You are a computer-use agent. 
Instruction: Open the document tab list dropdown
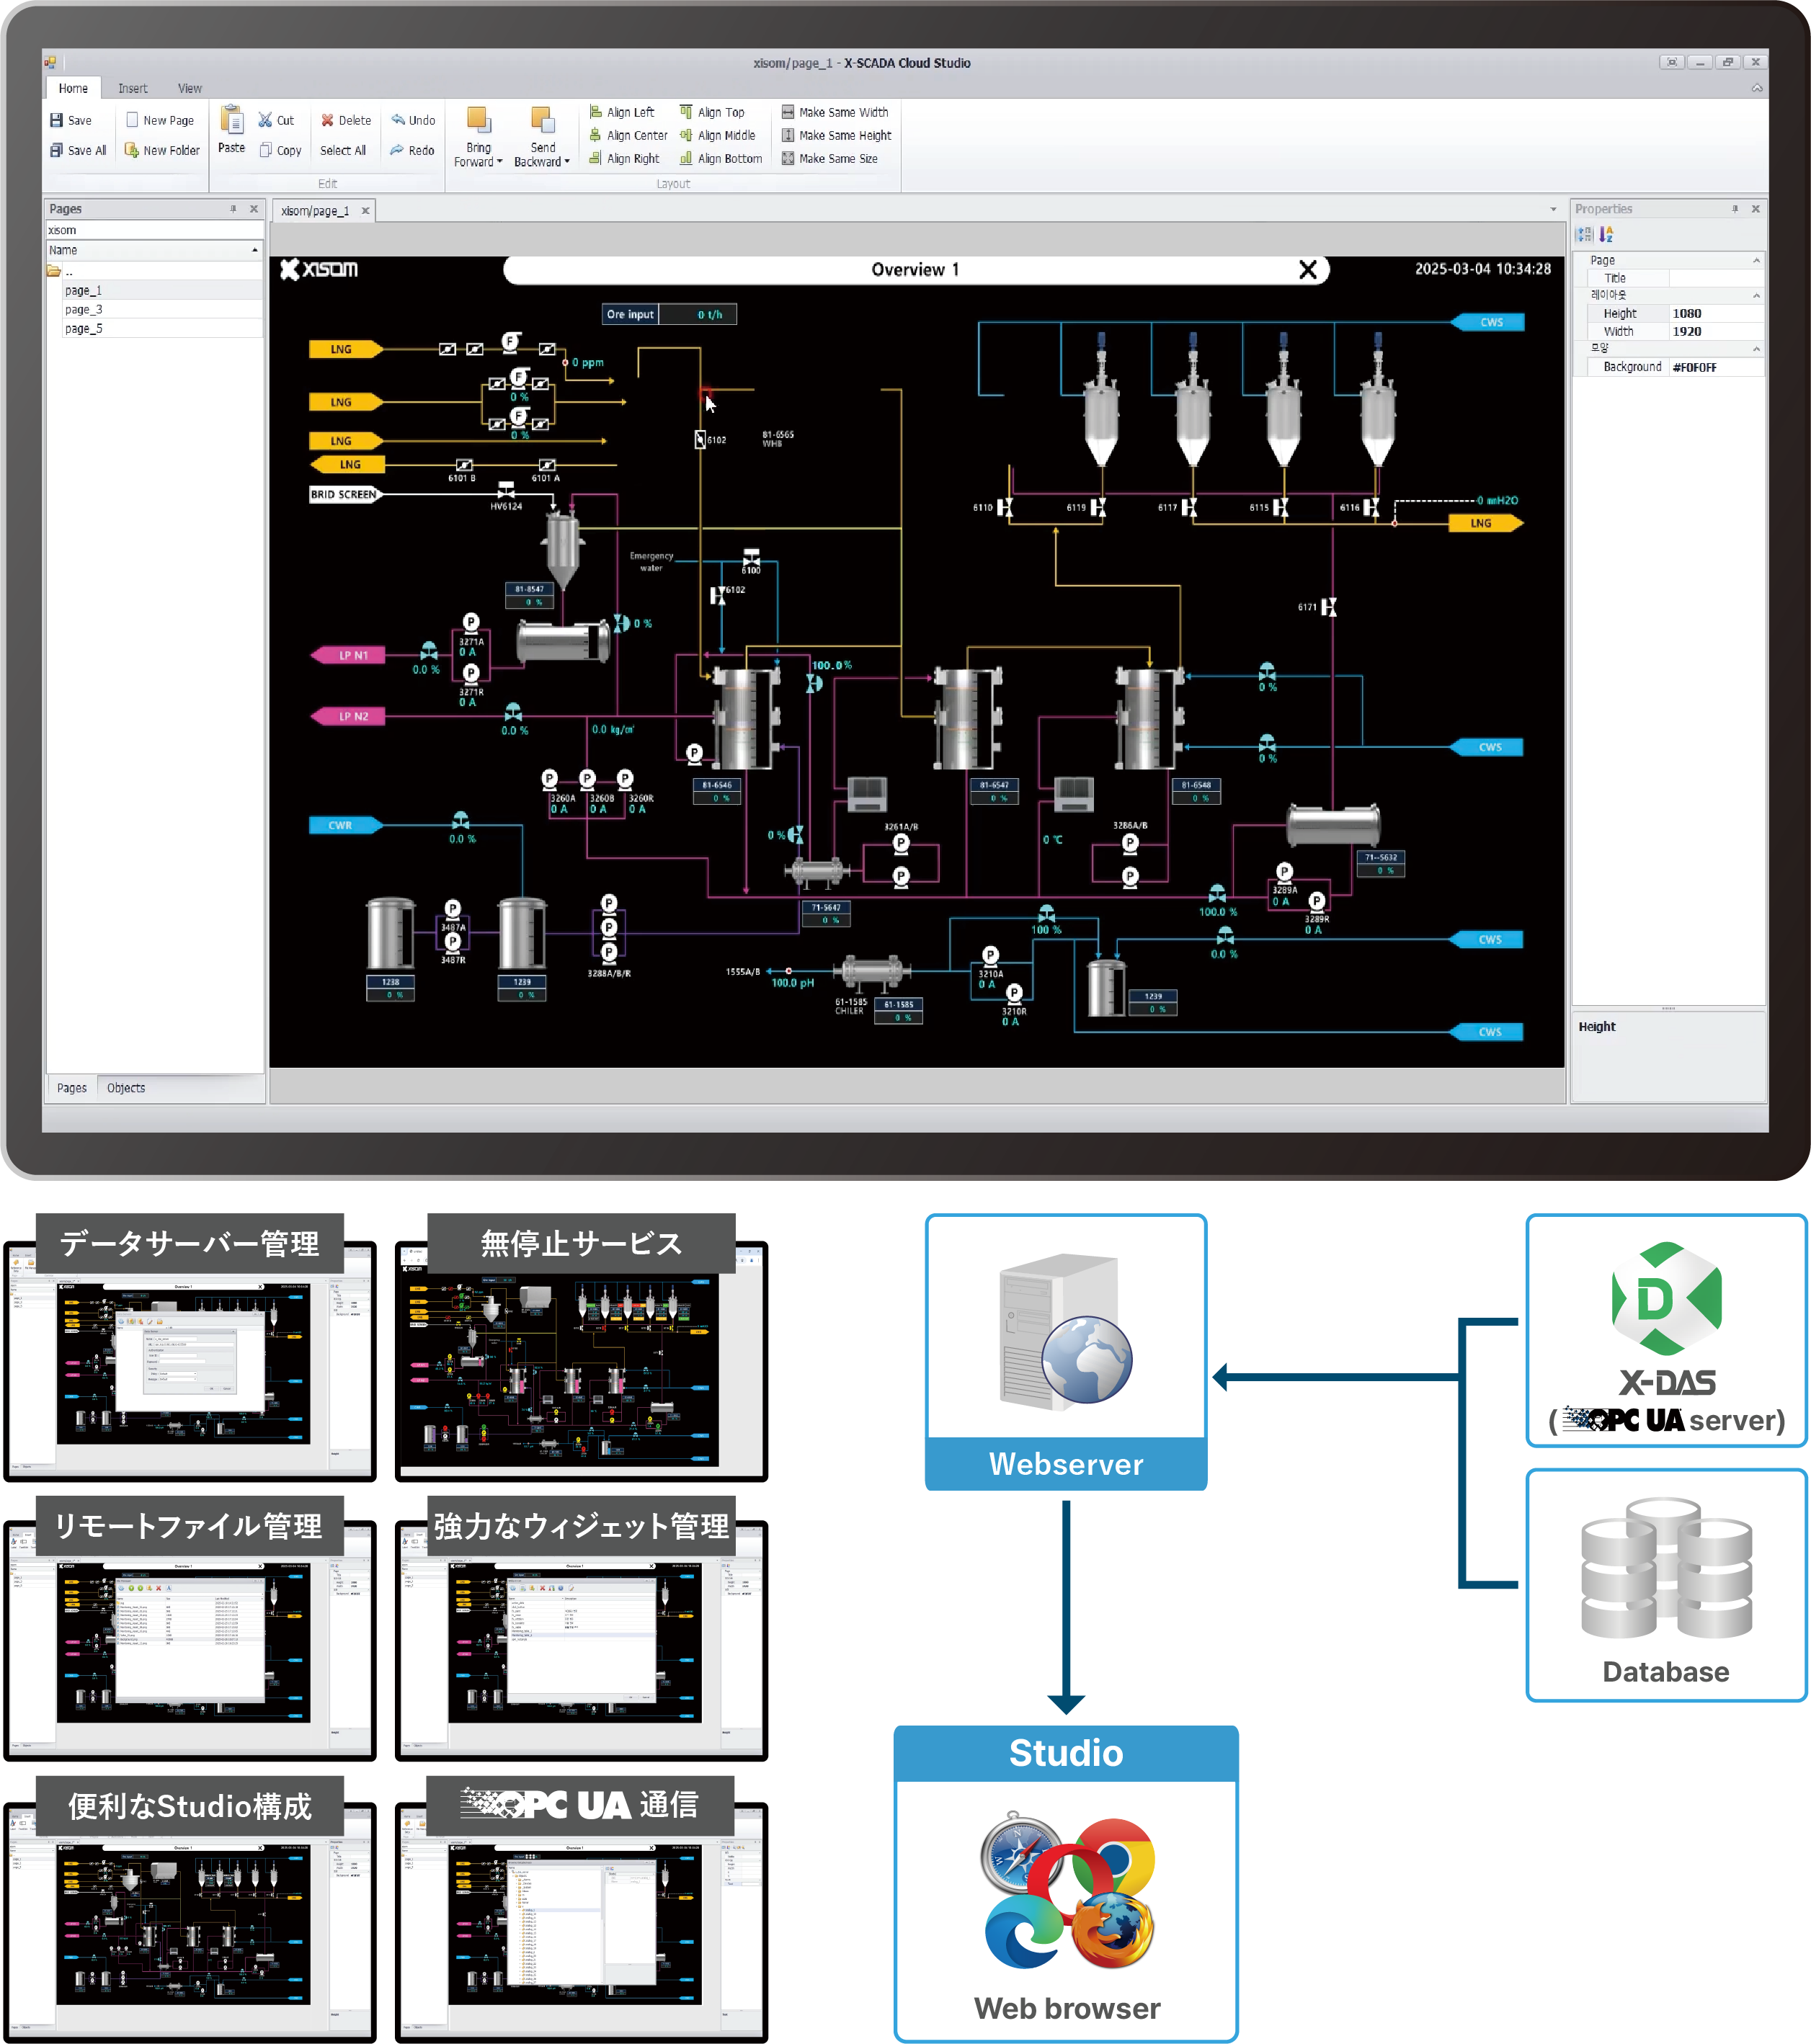coord(1553,210)
